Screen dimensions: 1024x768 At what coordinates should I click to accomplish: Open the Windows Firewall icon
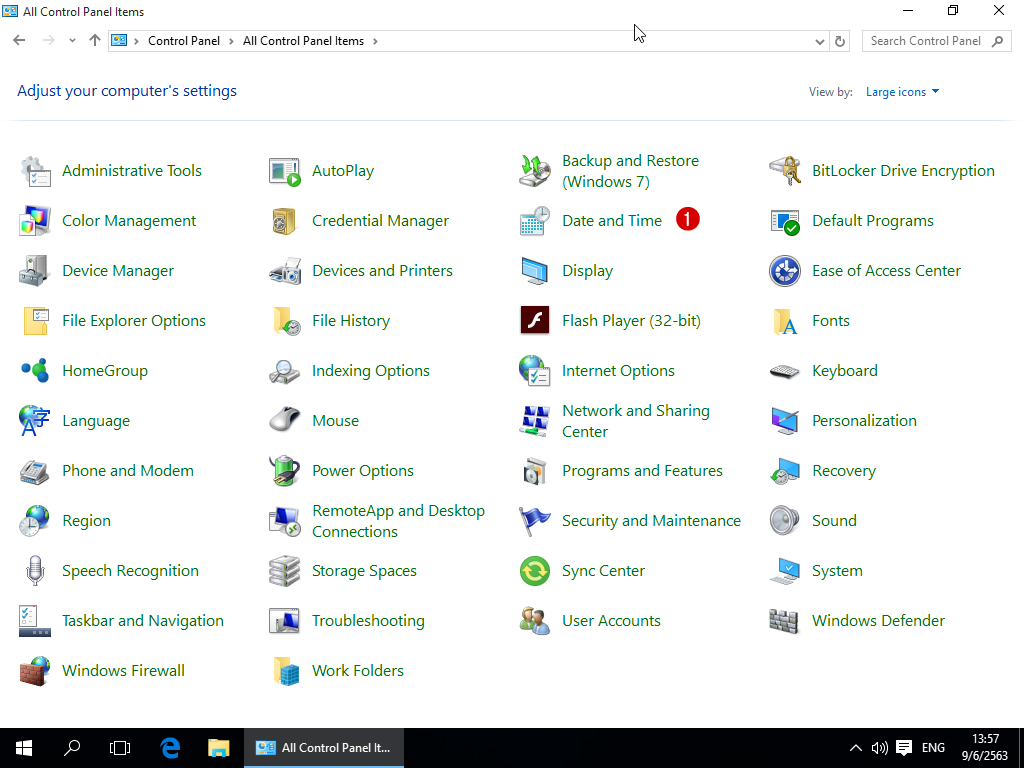point(35,671)
